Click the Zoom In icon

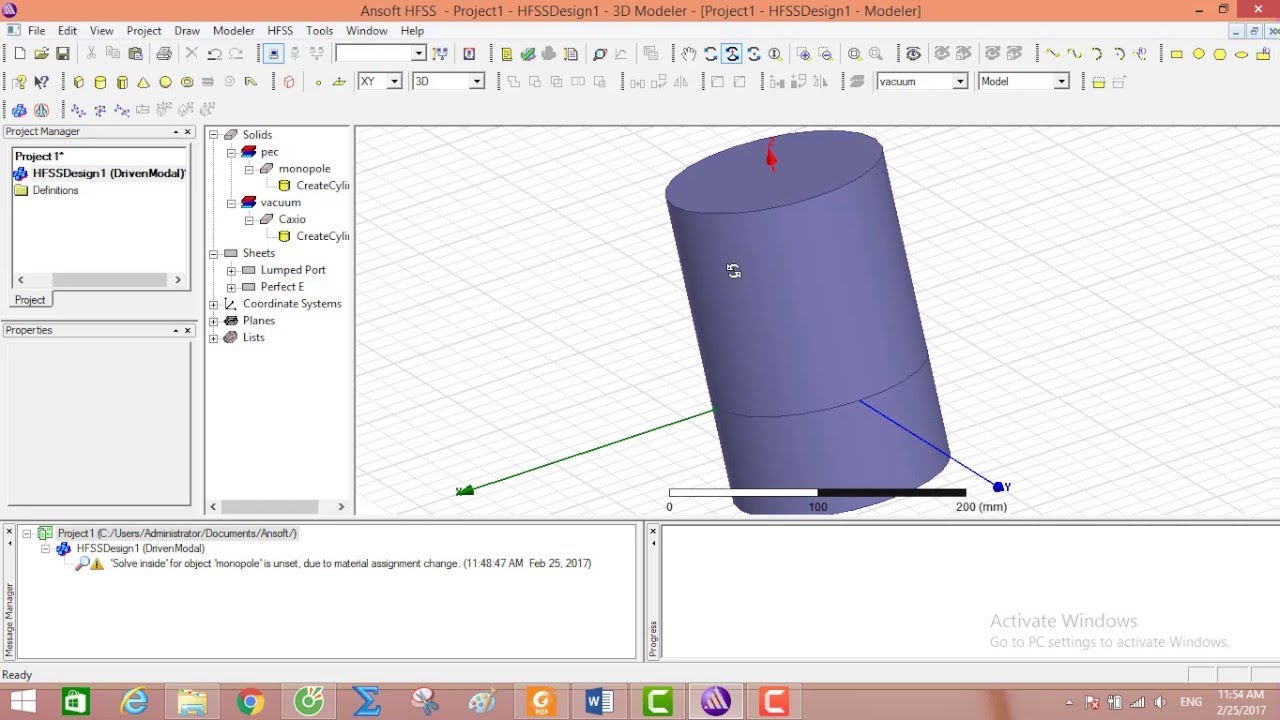[x=804, y=54]
